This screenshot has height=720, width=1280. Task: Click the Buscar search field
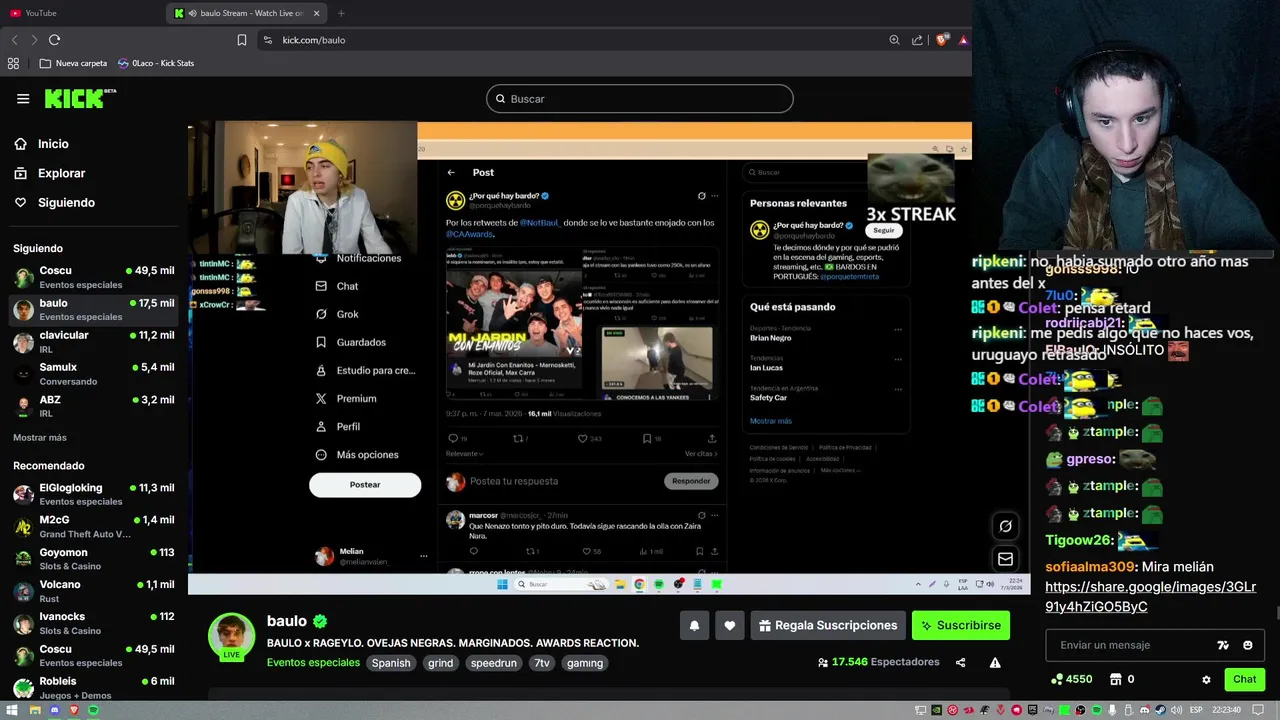pos(640,99)
